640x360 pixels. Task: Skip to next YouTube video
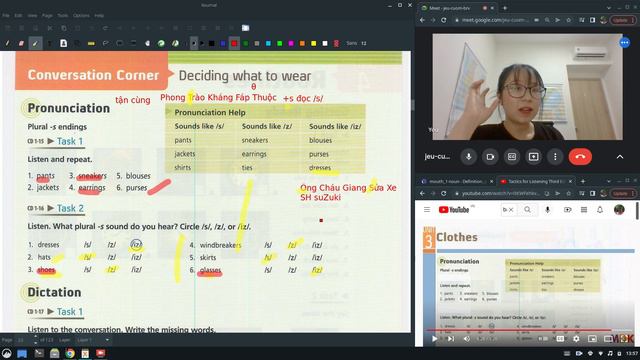point(451,338)
